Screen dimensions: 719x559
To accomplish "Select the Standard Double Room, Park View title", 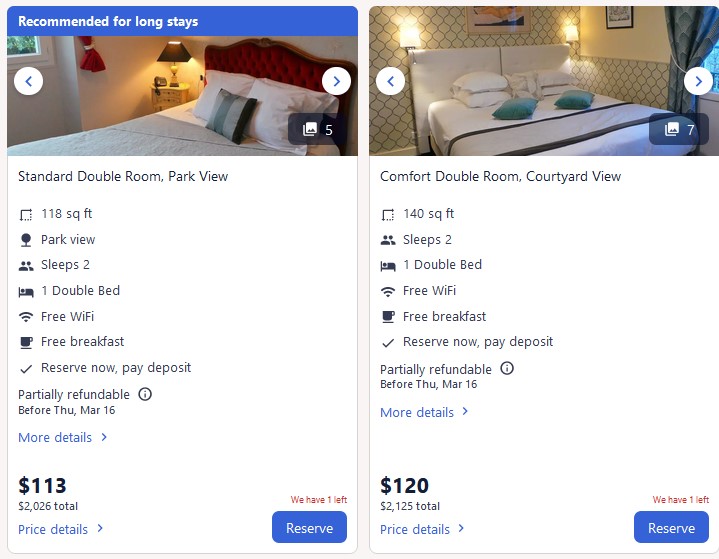I will [123, 176].
